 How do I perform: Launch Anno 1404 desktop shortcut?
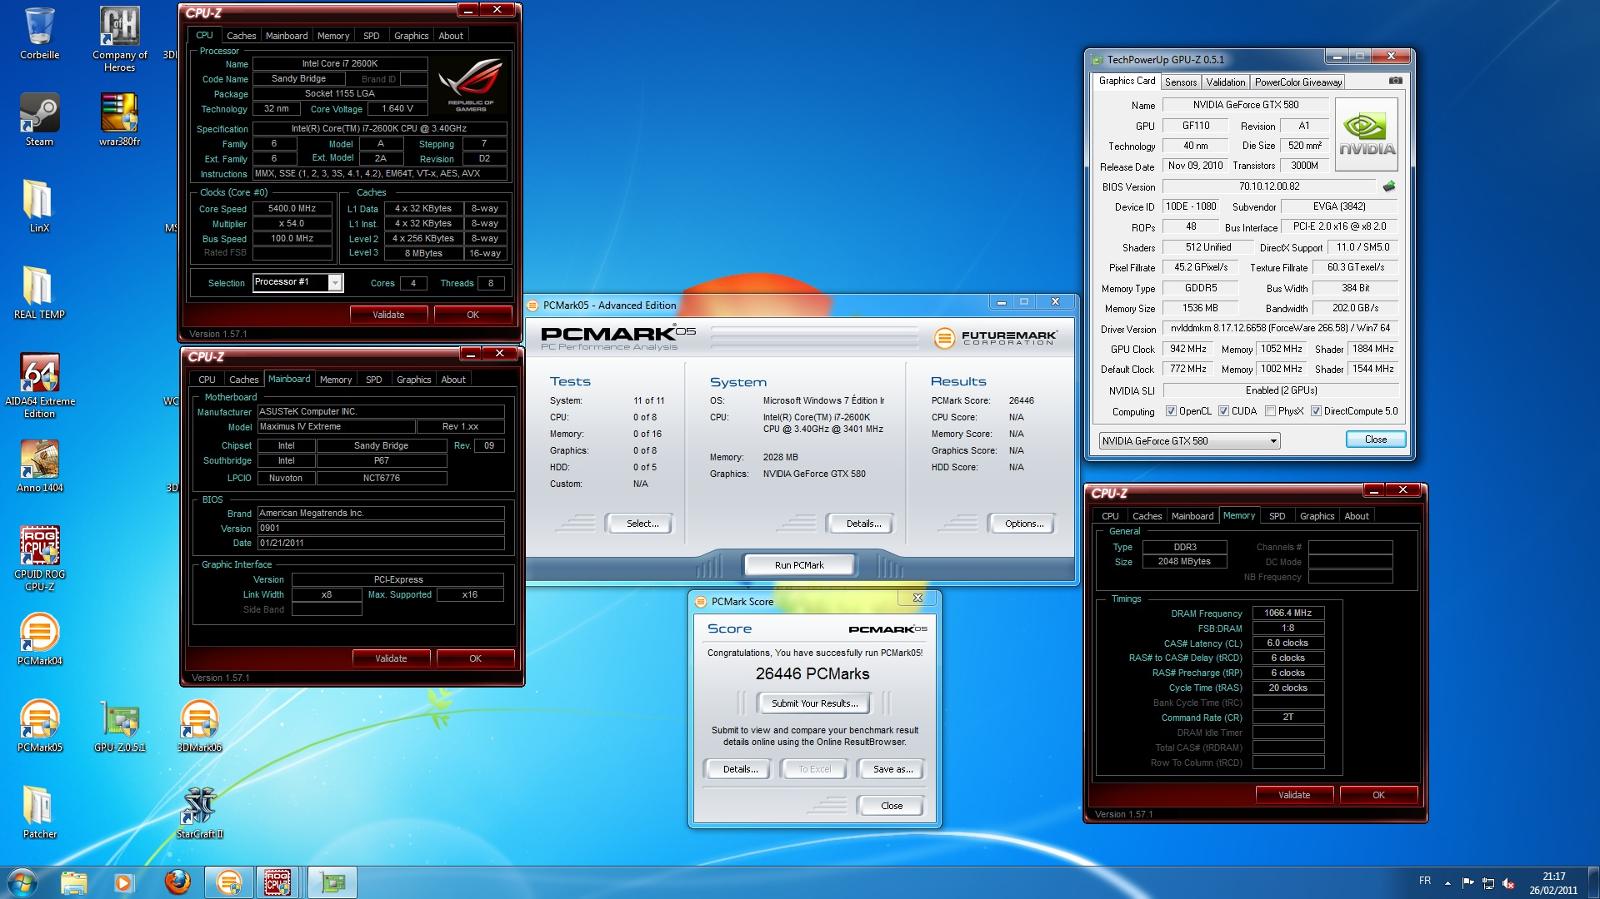tap(40, 466)
